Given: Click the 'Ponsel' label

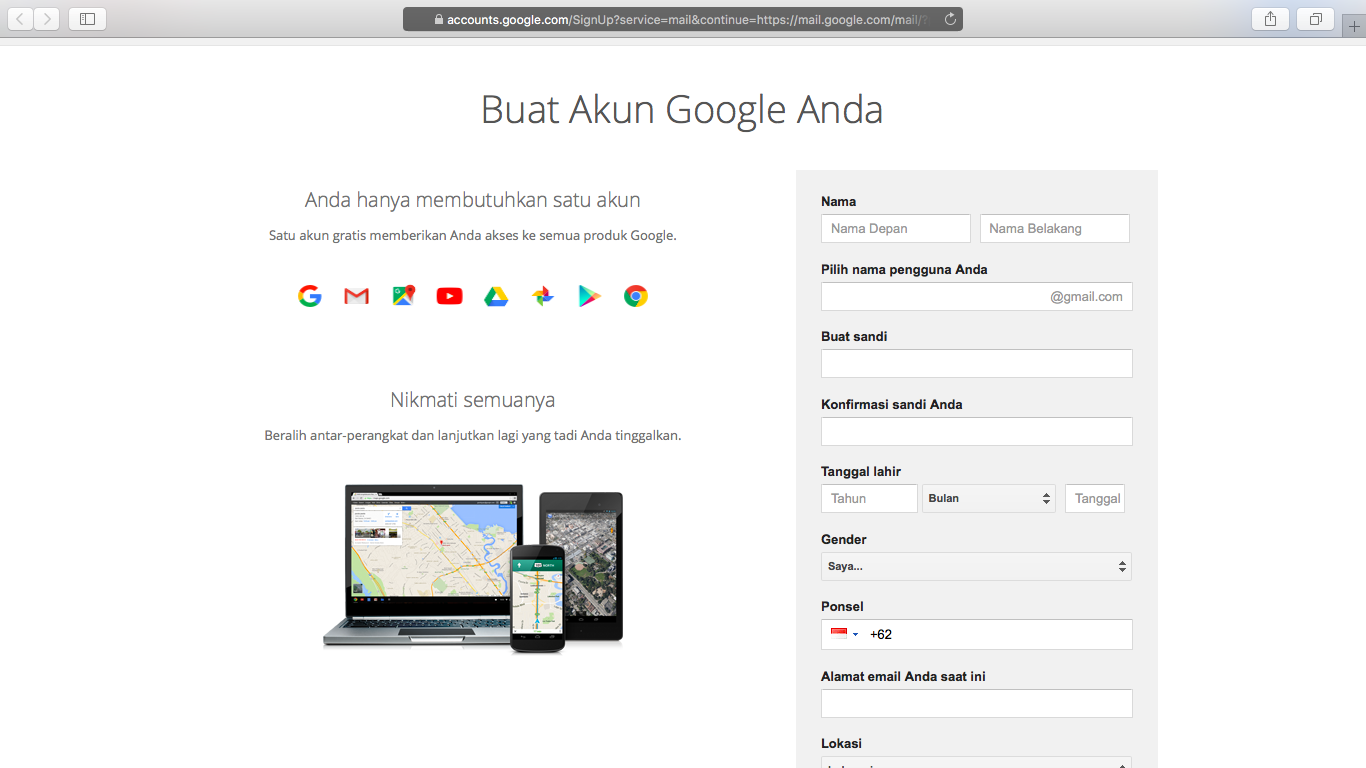Looking at the screenshot, I should pyautogui.click(x=842, y=606).
